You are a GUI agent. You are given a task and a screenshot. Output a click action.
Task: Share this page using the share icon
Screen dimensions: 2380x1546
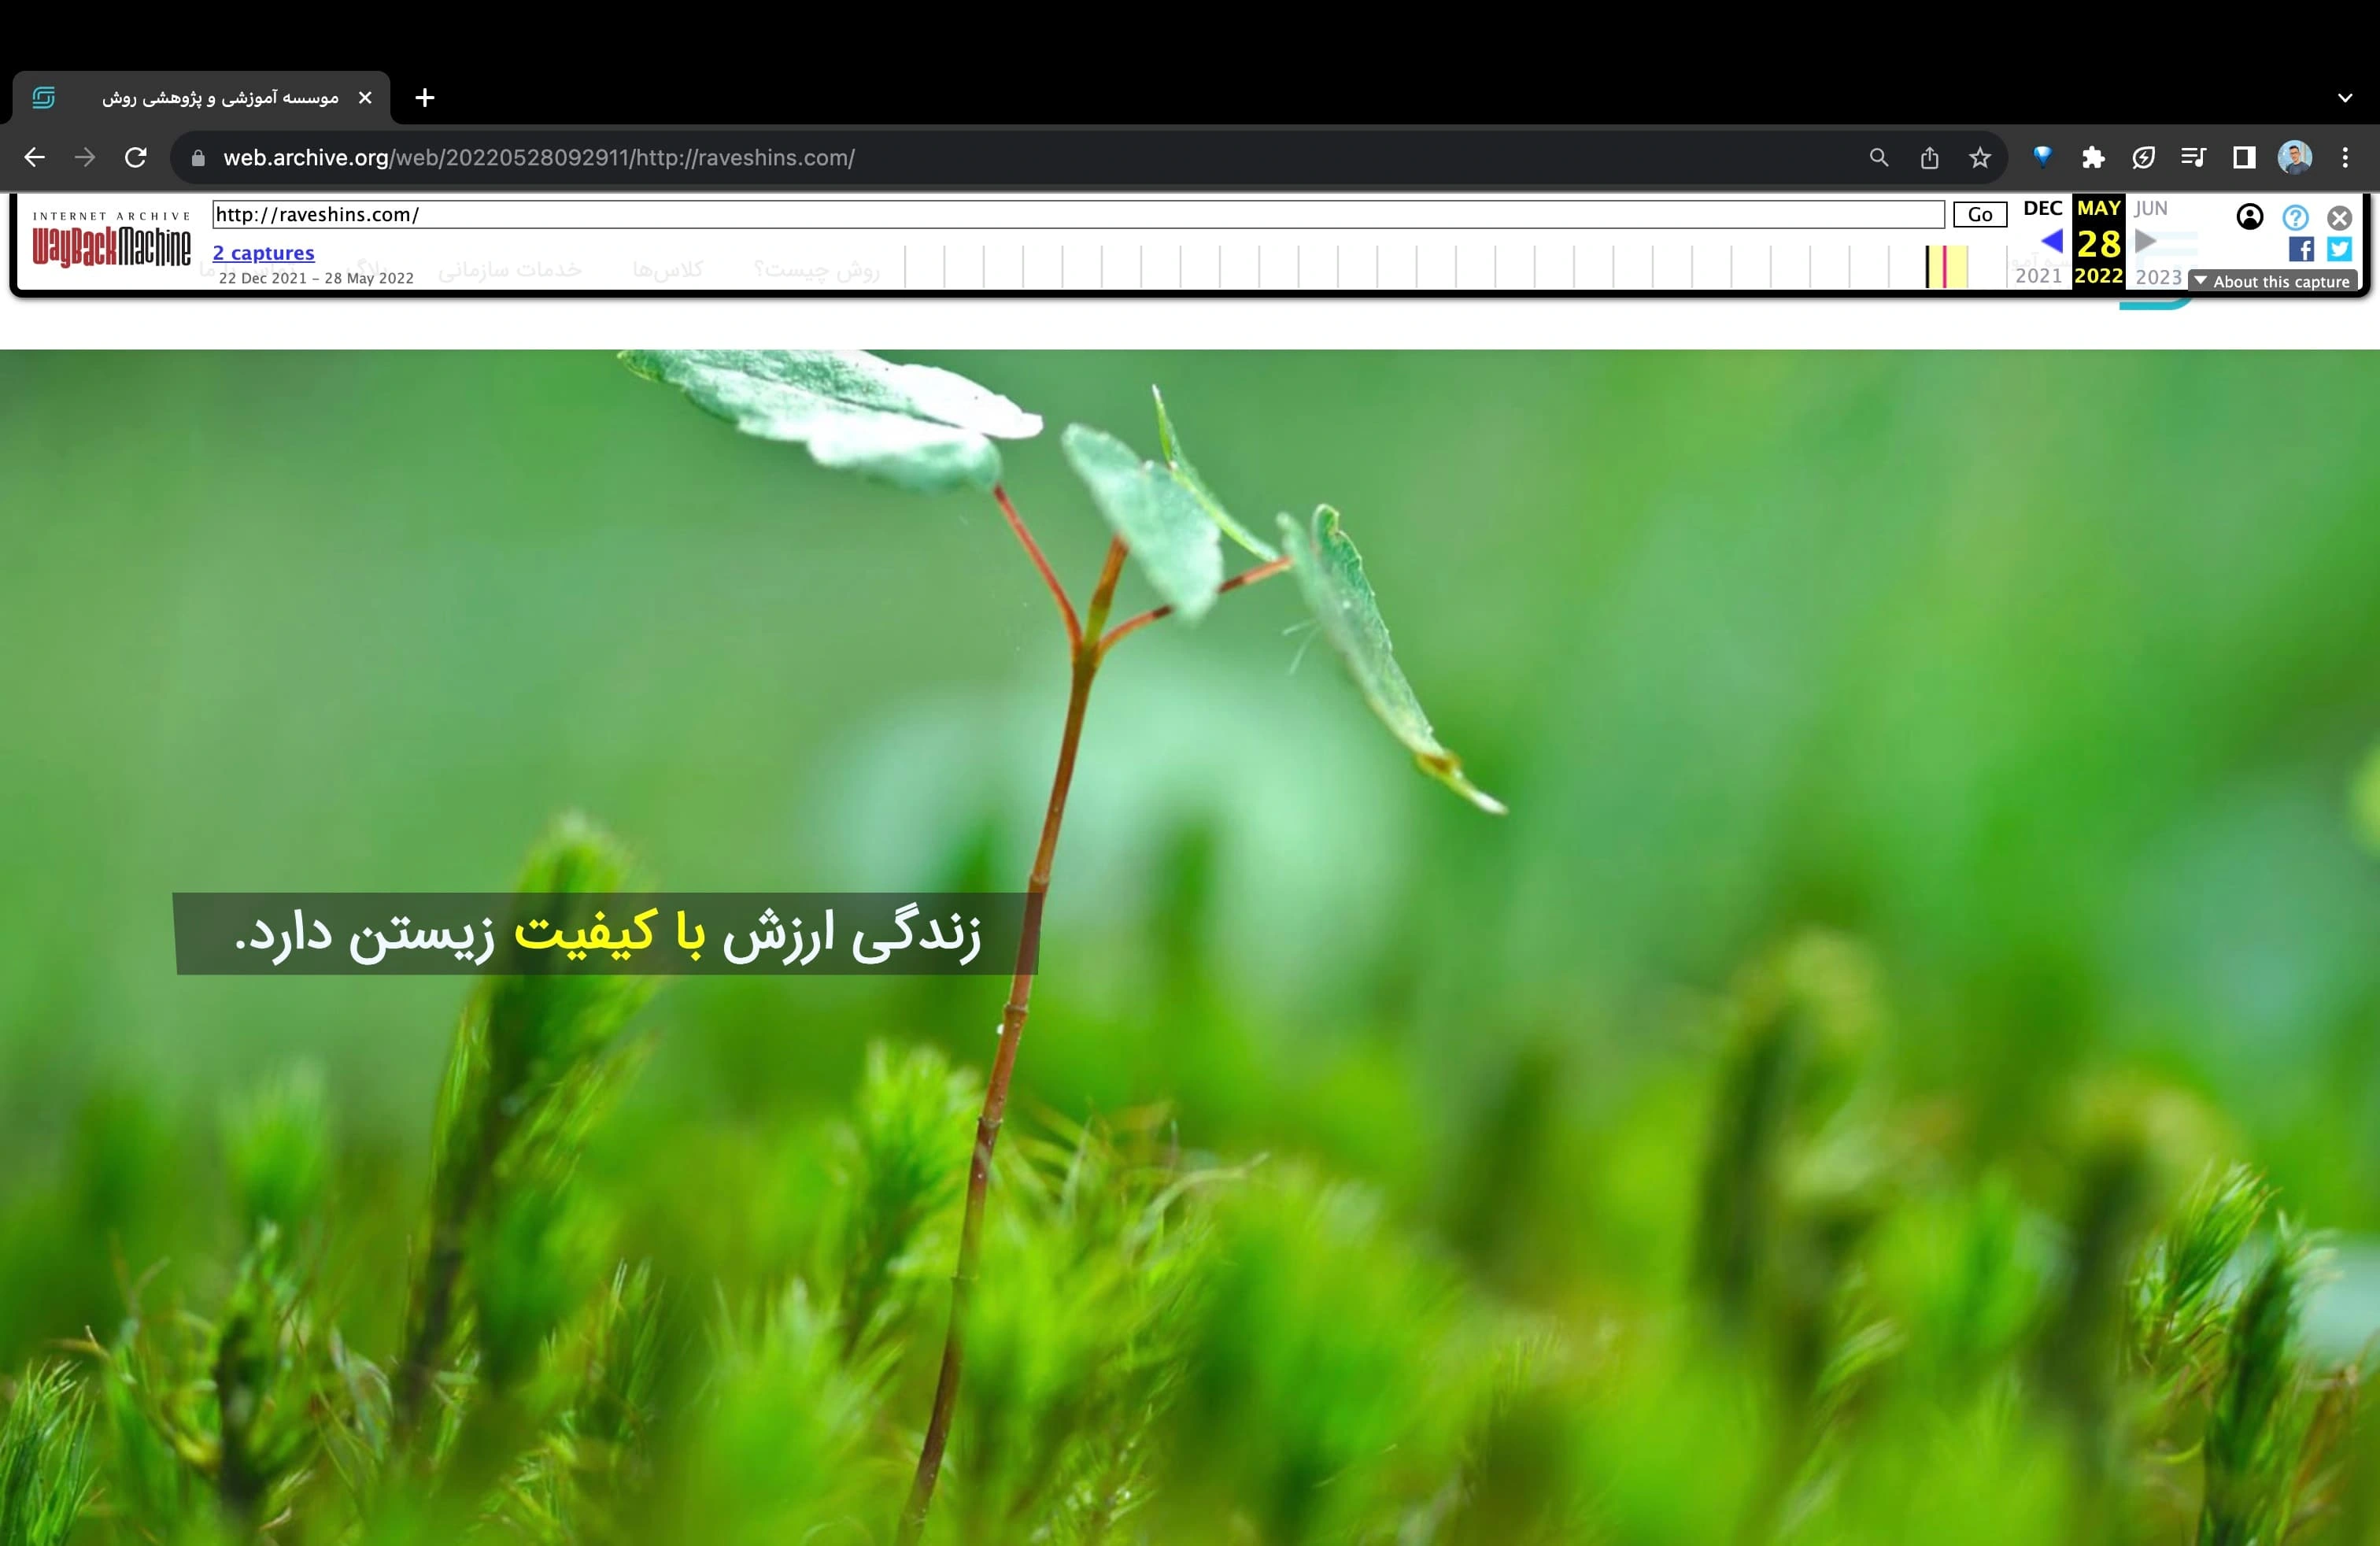pyautogui.click(x=1930, y=157)
